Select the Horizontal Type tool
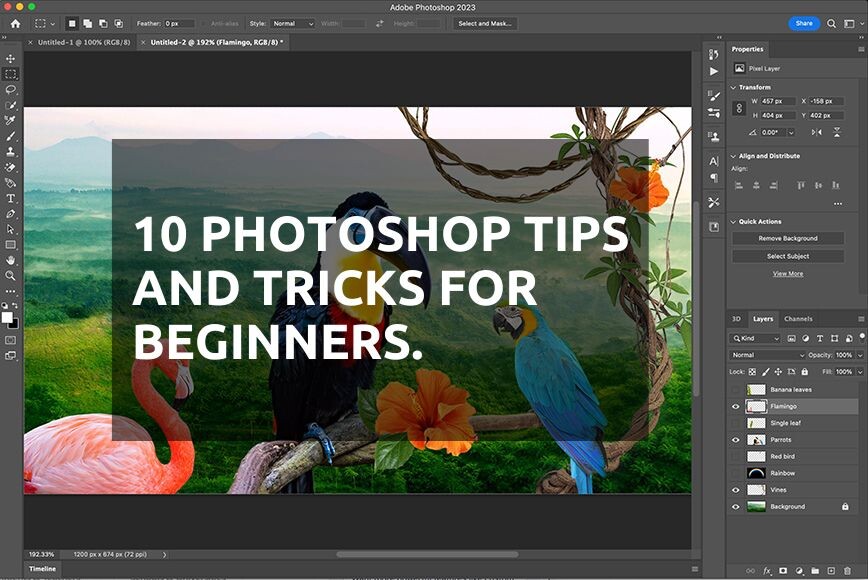This screenshot has height=580, width=868. tap(11, 199)
